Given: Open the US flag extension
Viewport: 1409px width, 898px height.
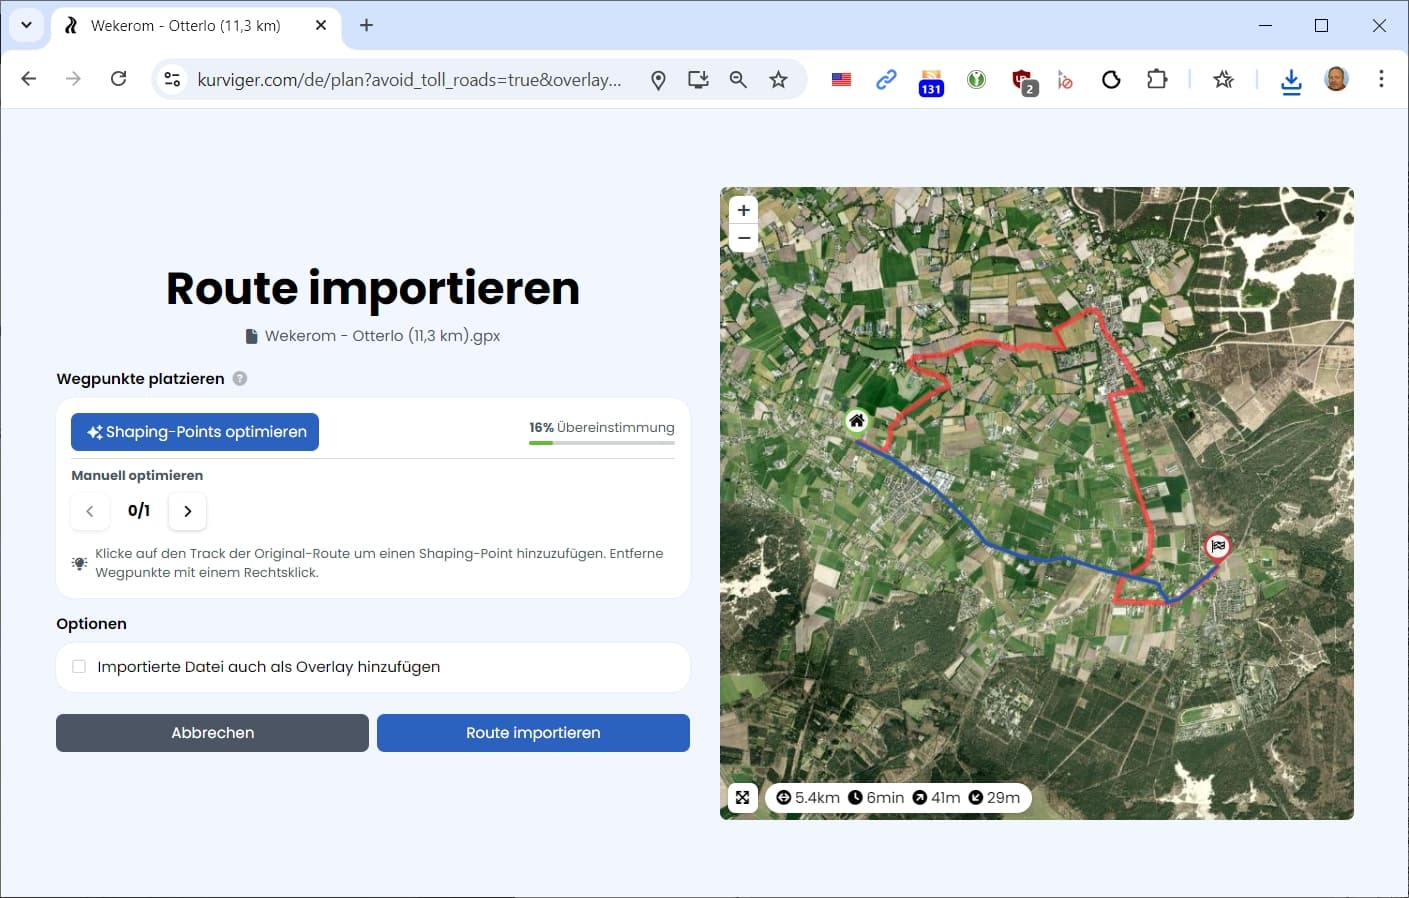Looking at the screenshot, I should [x=841, y=80].
